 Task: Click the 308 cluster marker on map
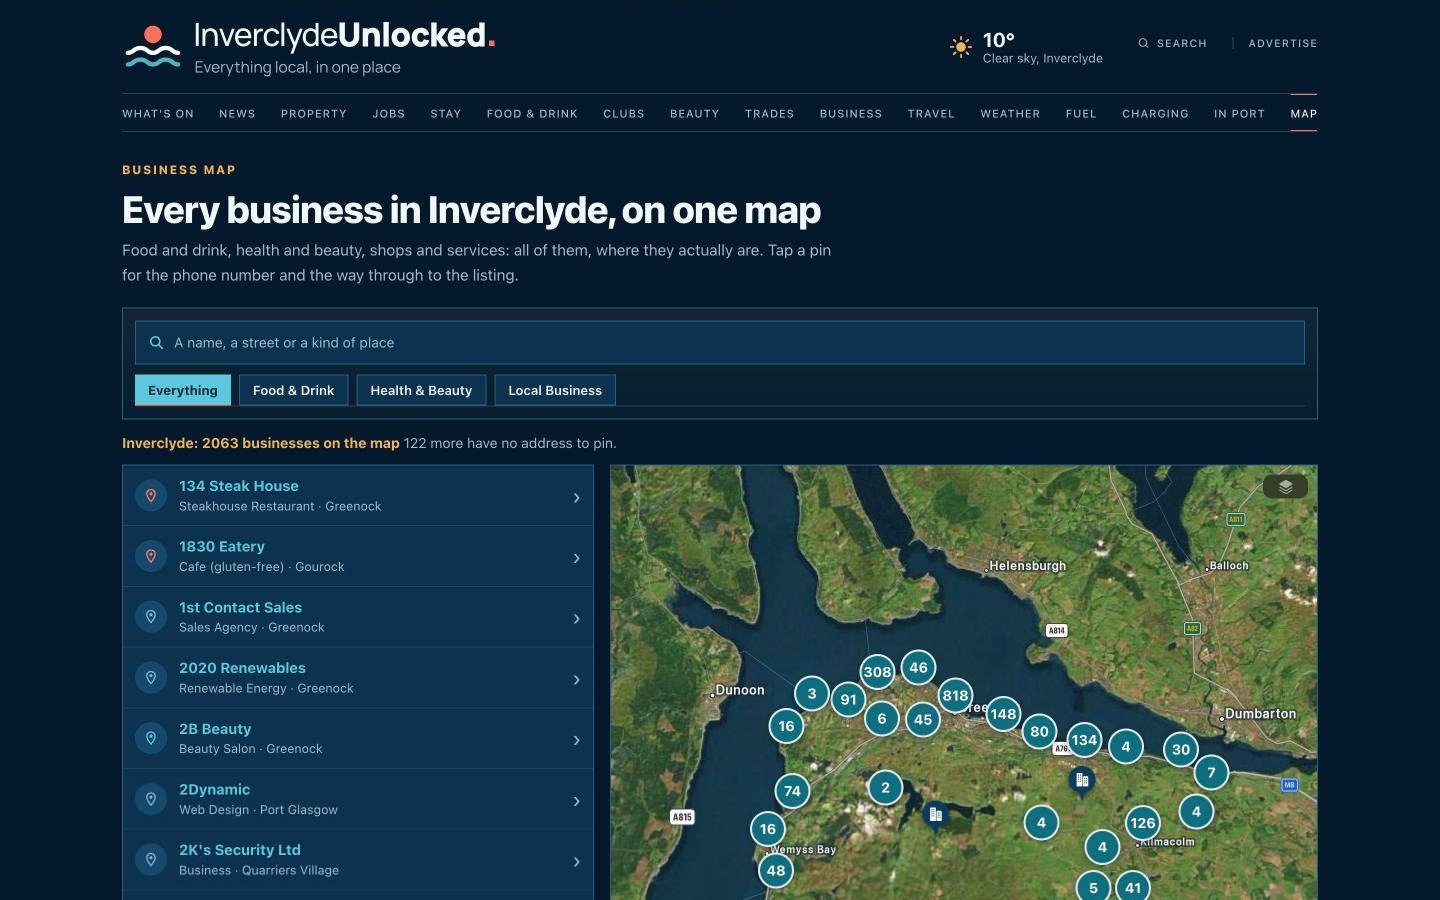point(877,672)
